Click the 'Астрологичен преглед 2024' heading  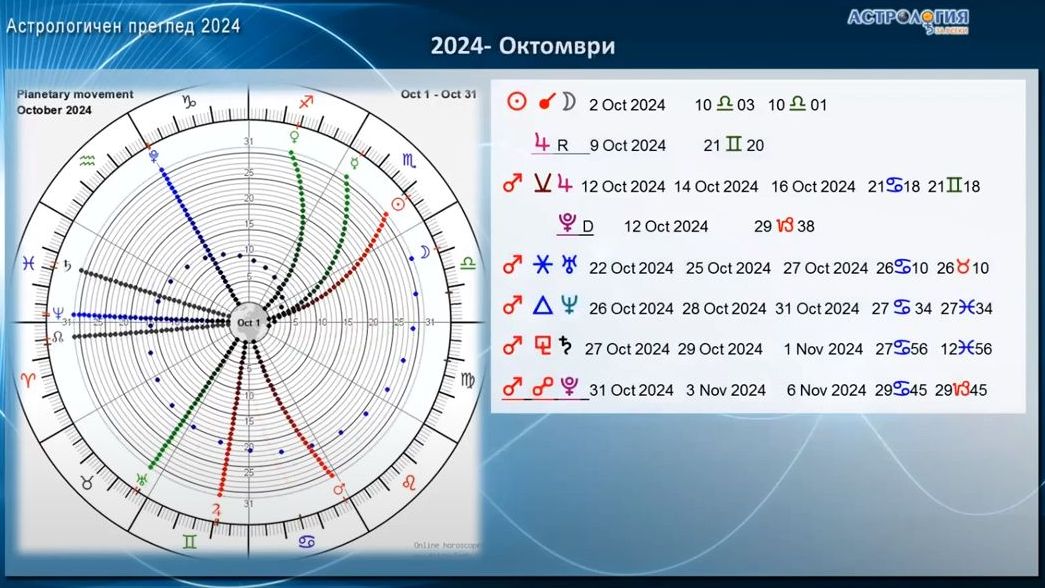click(123, 26)
